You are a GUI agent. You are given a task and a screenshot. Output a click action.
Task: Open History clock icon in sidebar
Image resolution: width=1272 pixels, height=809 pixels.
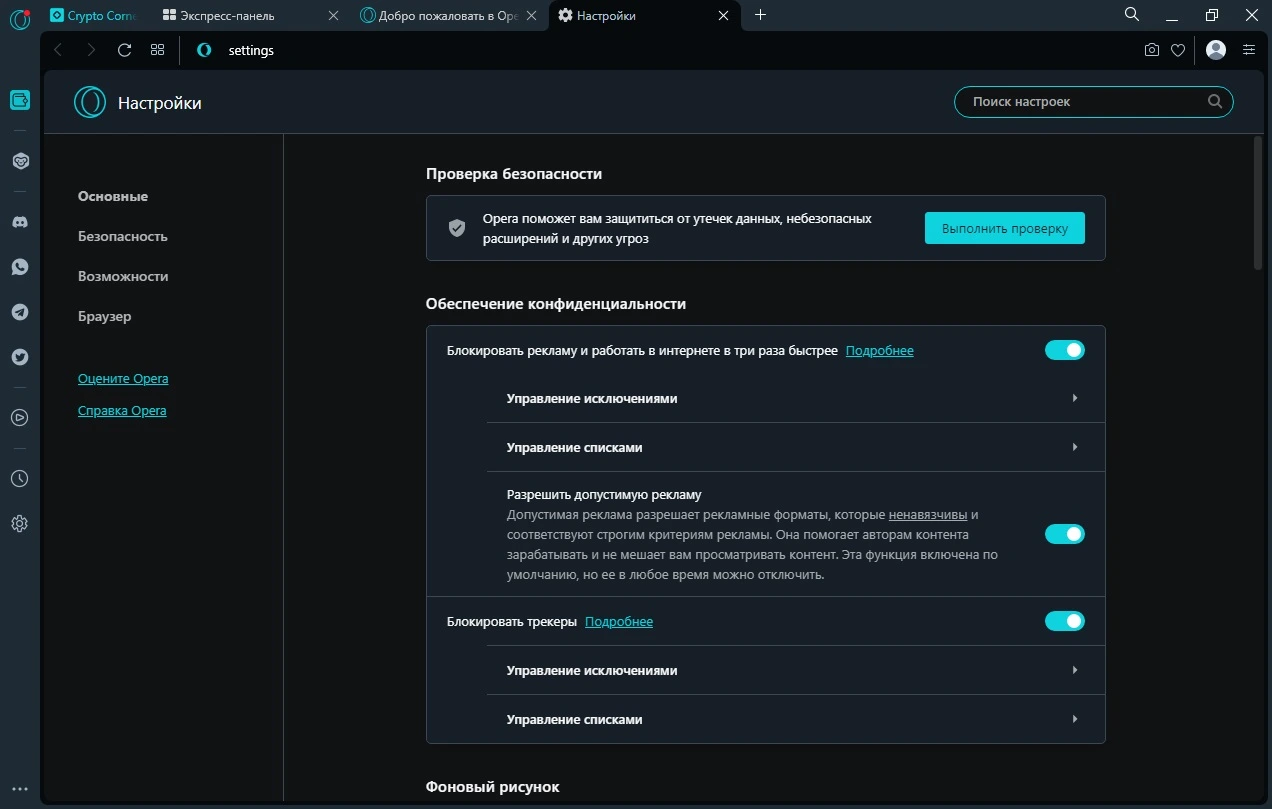(x=19, y=479)
